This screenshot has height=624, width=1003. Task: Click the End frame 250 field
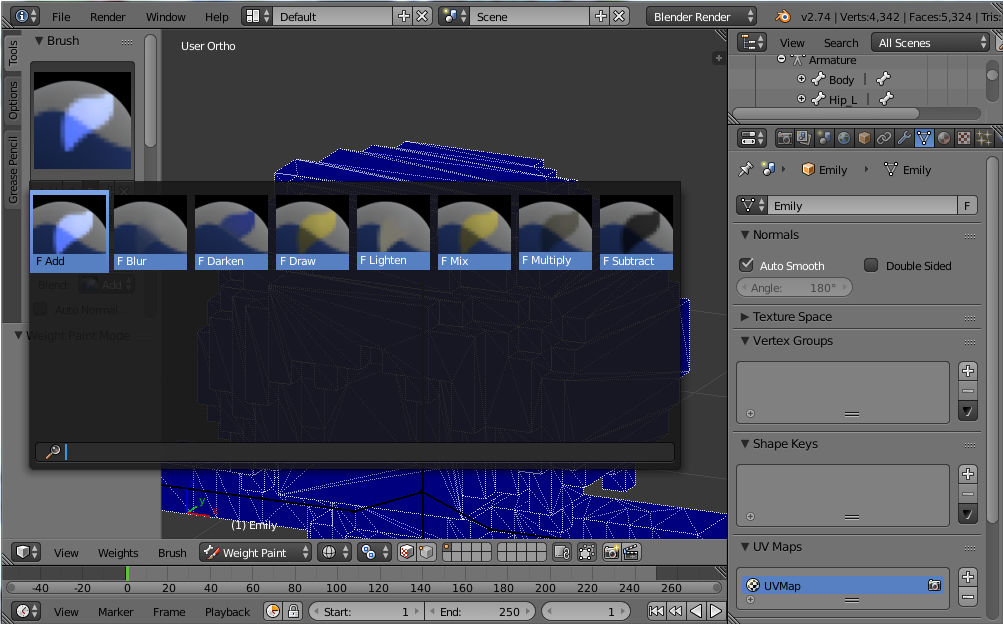click(480, 612)
